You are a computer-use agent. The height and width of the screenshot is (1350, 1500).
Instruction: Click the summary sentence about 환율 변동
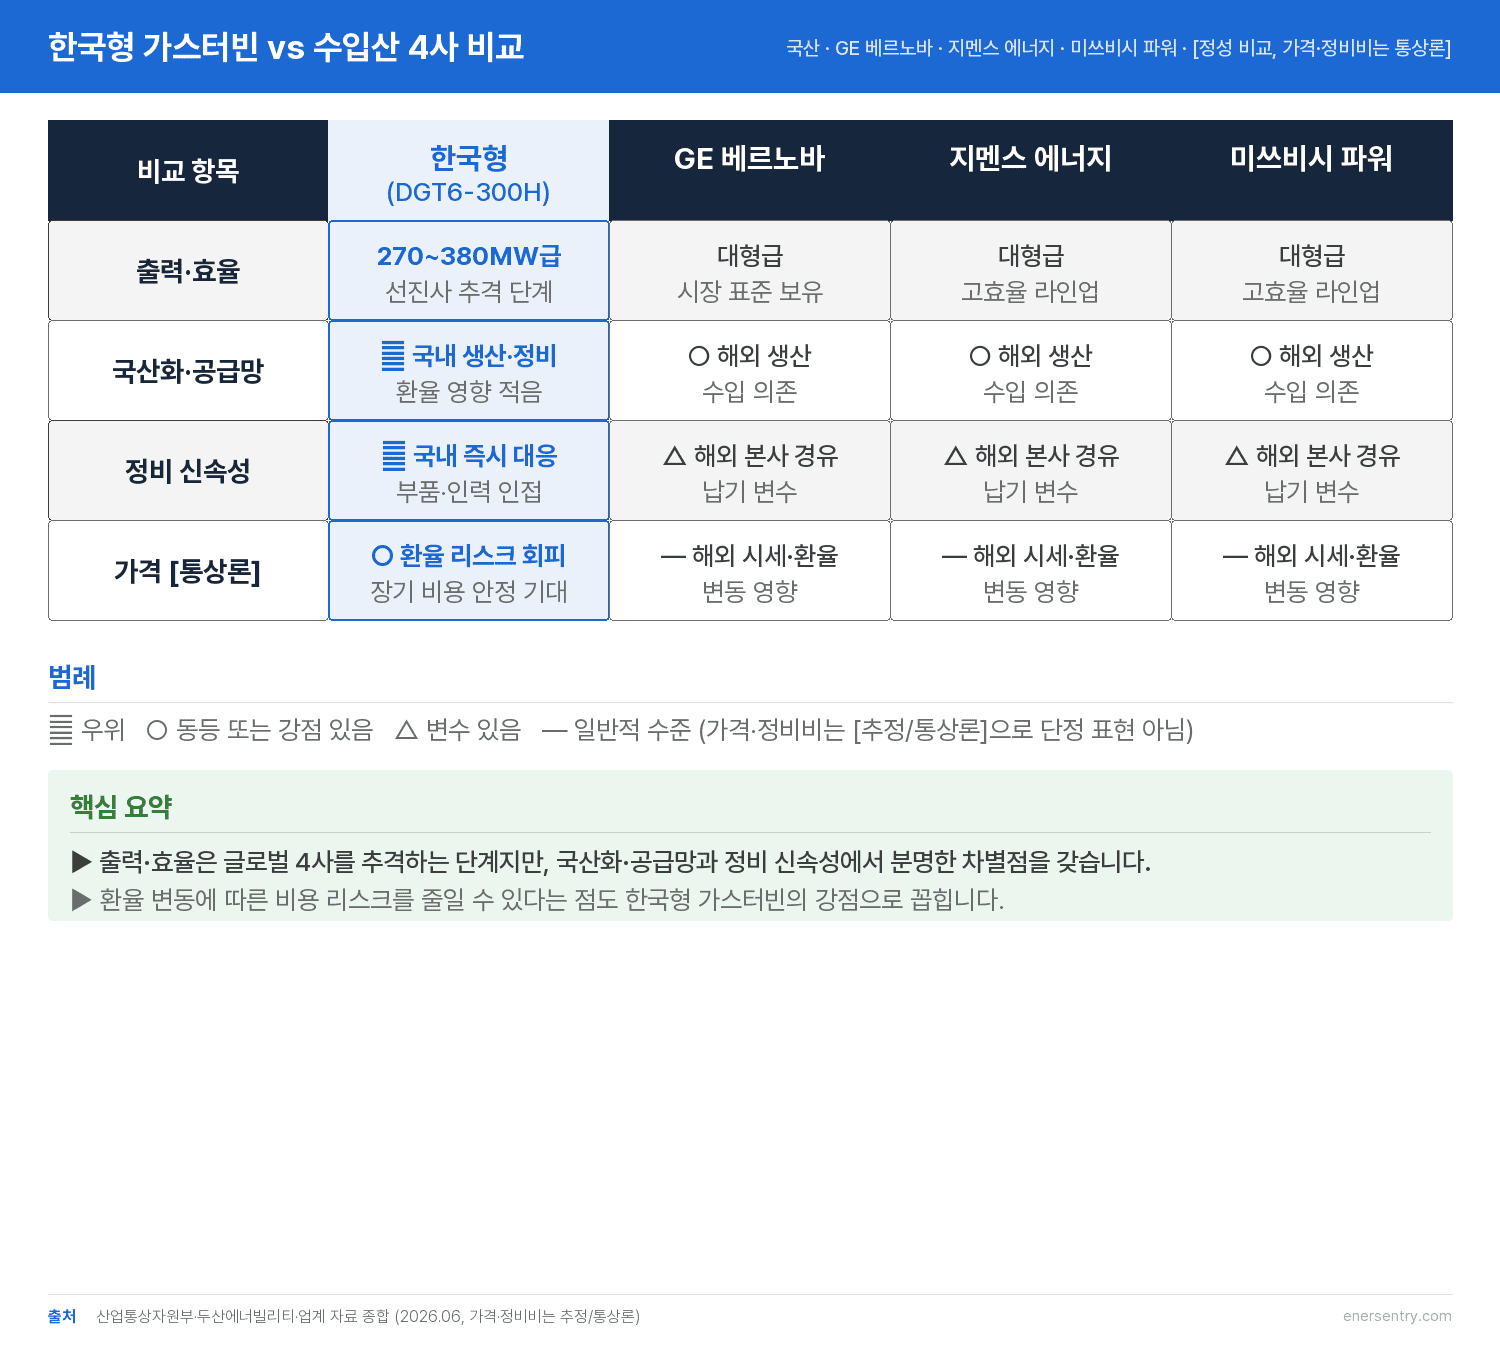click(x=551, y=900)
